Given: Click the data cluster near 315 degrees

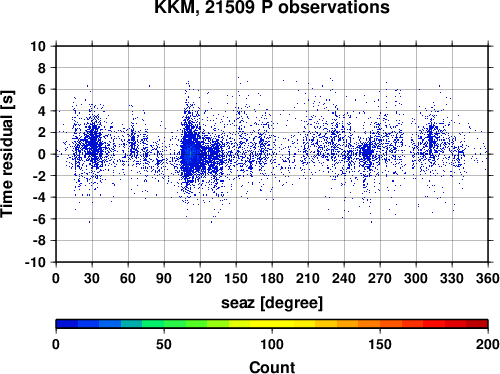Looking at the screenshot, I should pyautogui.click(x=431, y=140).
